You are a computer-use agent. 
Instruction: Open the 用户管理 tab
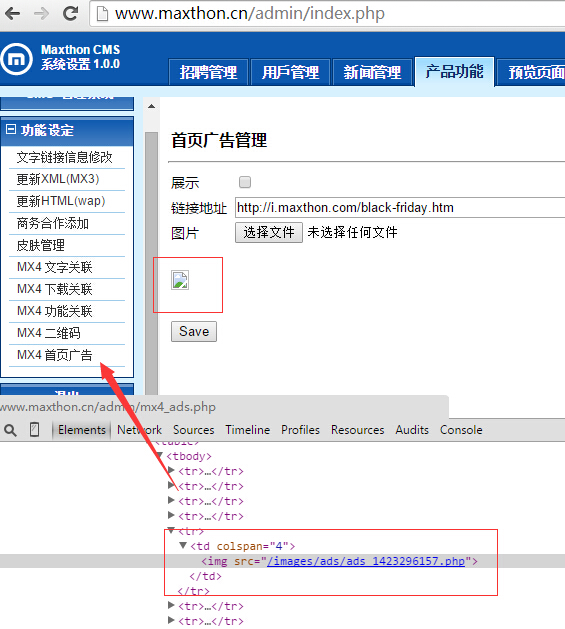pos(291,72)
